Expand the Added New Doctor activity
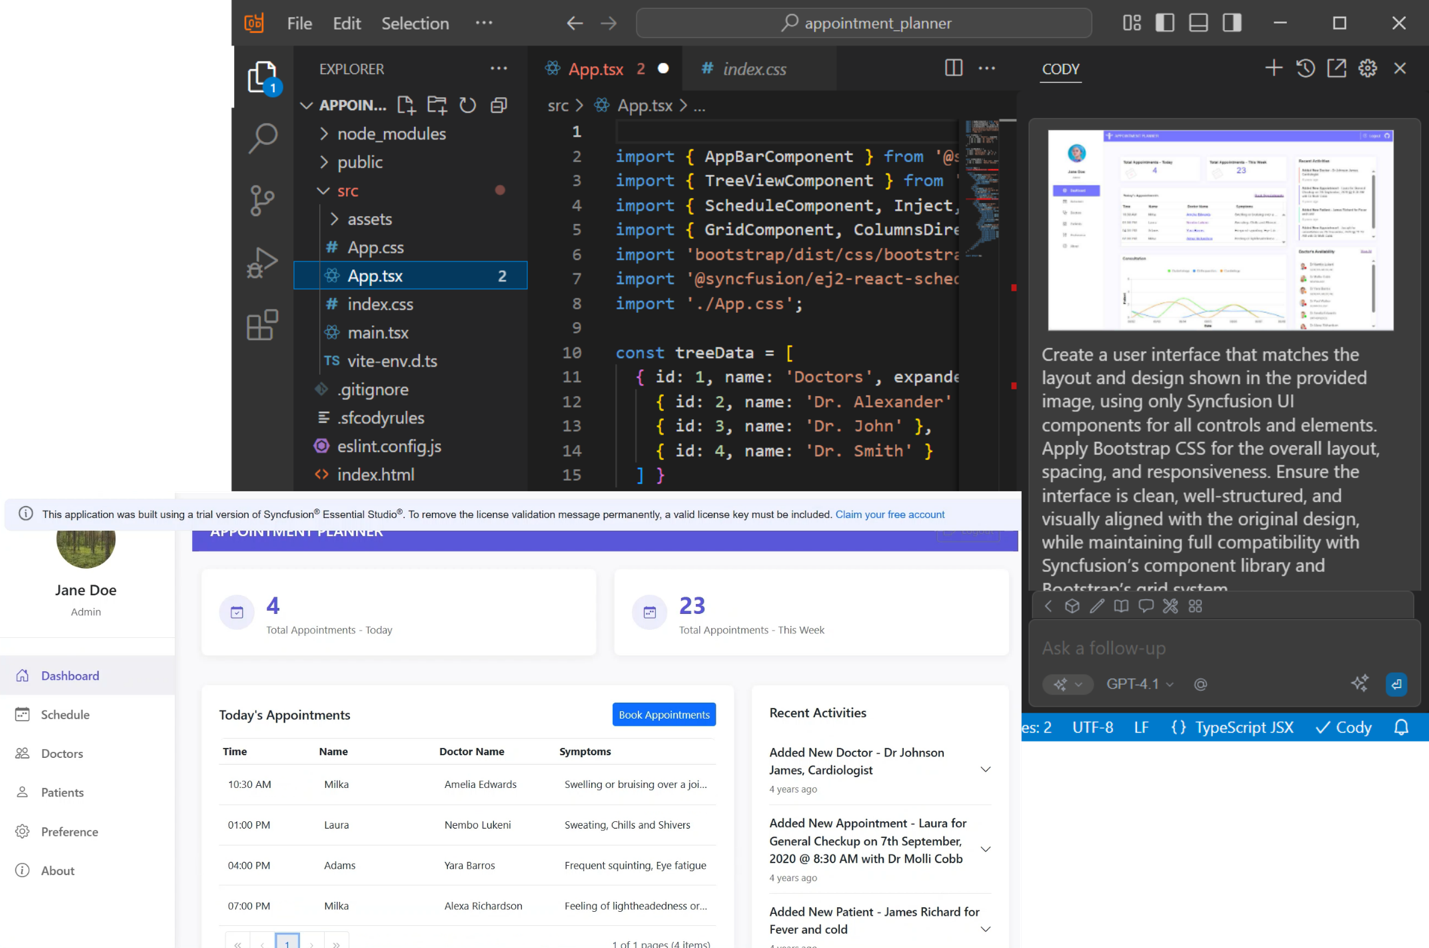 pyautogui.click(x=985, y=770)
